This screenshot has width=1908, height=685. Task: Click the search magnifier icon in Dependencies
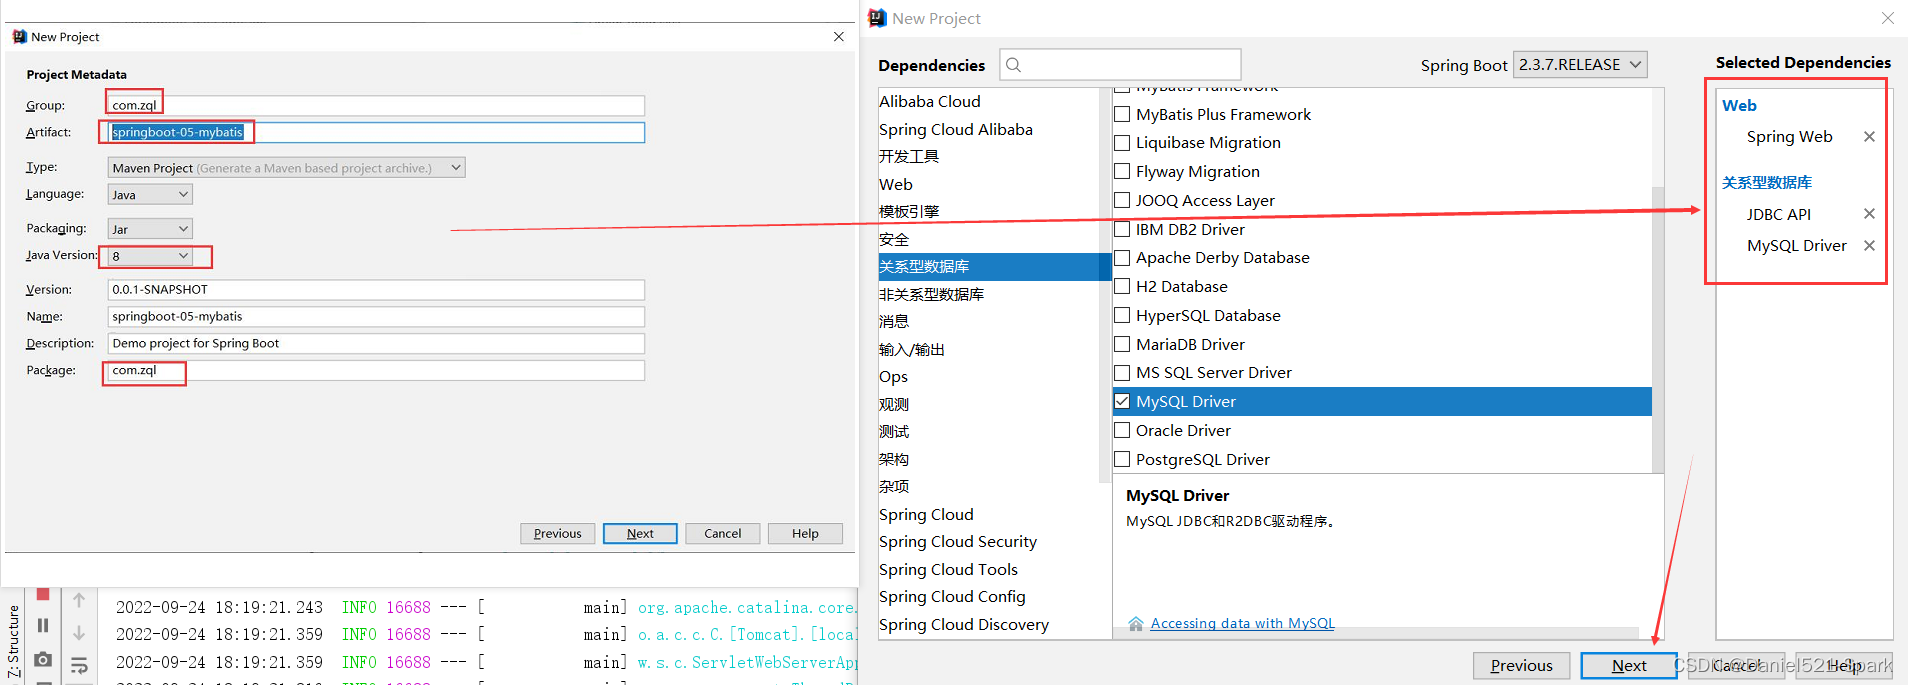coord(1013,65)
